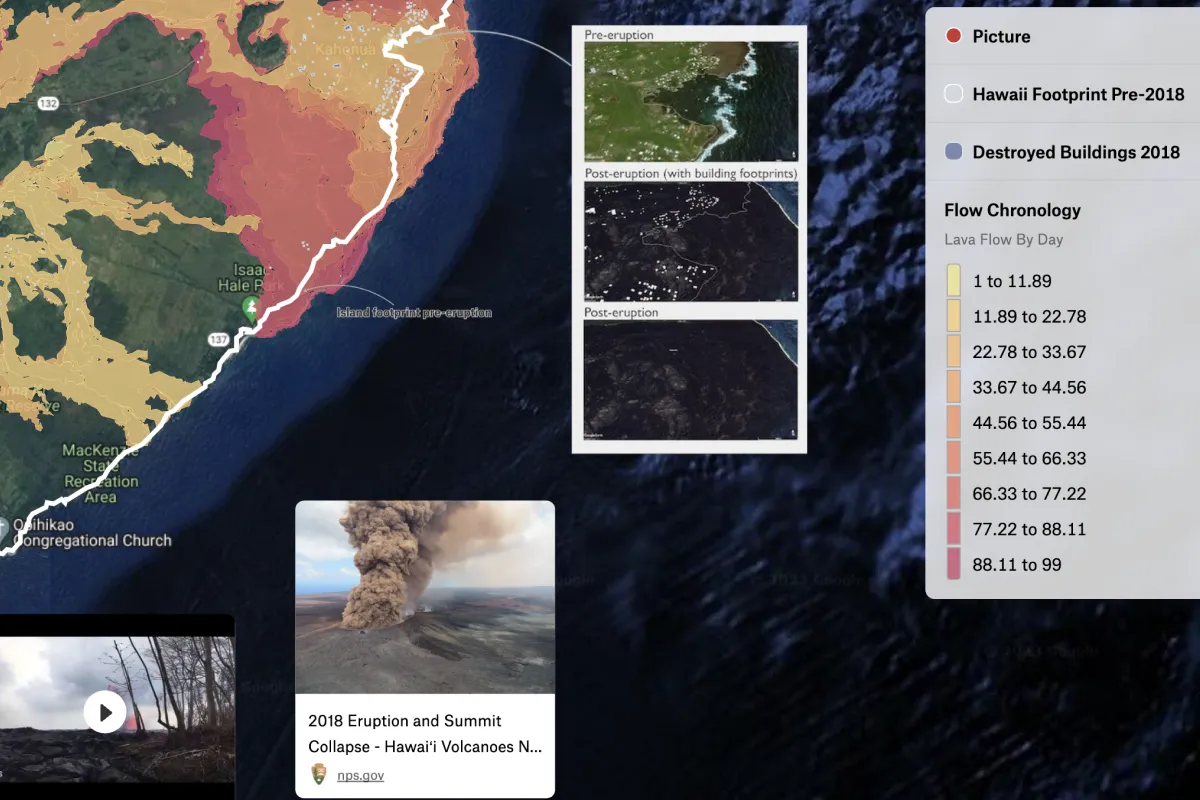Click Opihikao Congregational Church label
Image resolution: width=1200 pixels, height=800 pixels.
click(93, 532)
